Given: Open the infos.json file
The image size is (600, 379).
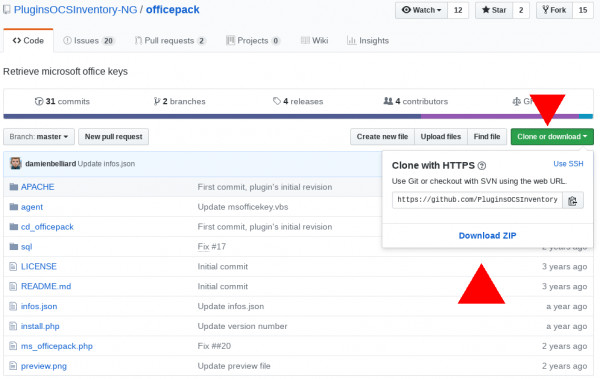Looking at the screenshot, I should tap(39, 306).
